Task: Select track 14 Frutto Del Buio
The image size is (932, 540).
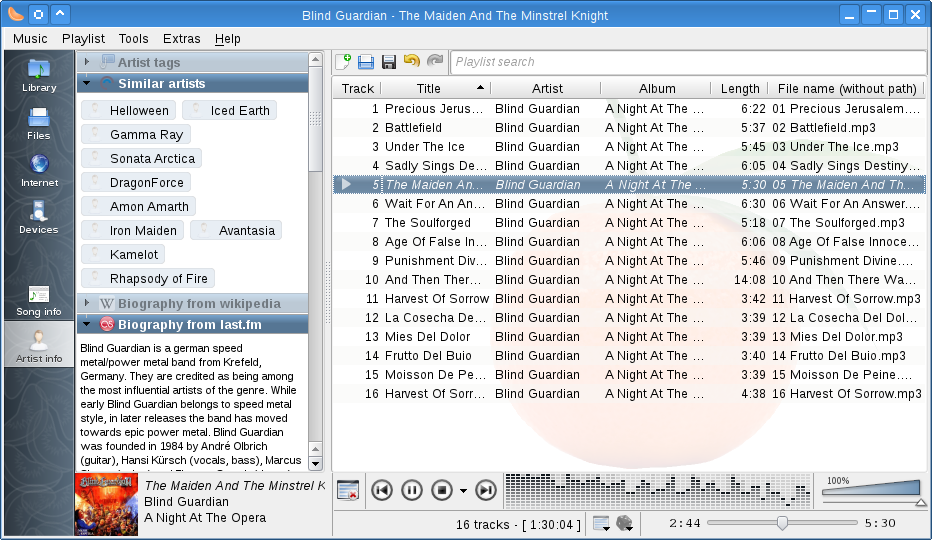Action: tap(629, 356)
